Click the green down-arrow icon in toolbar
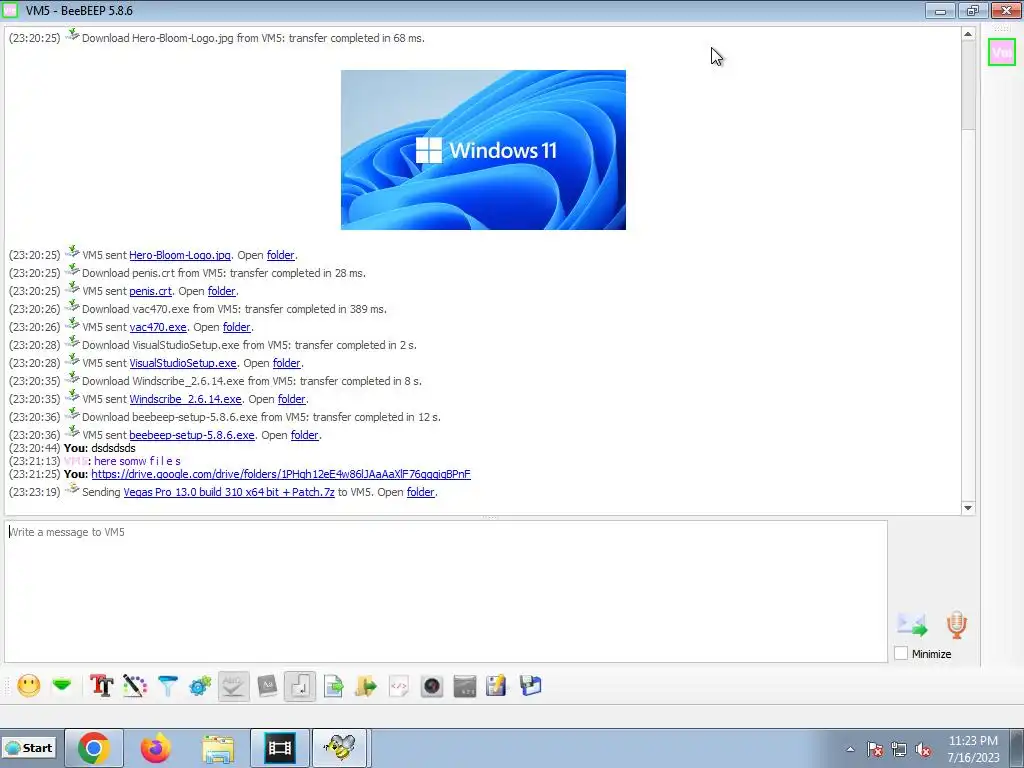This screenshot has height=768, width=1024. click(x=62, y=685)
